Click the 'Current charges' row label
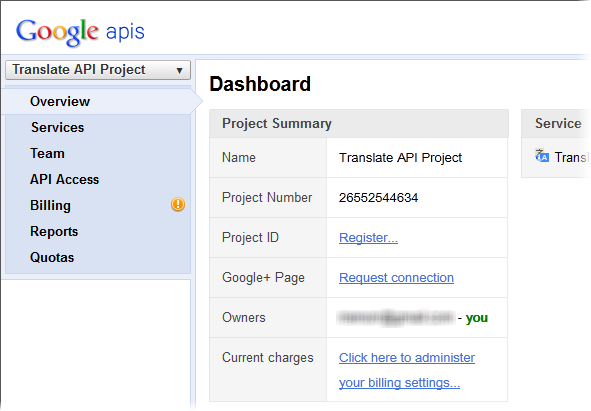 point(268,357)
